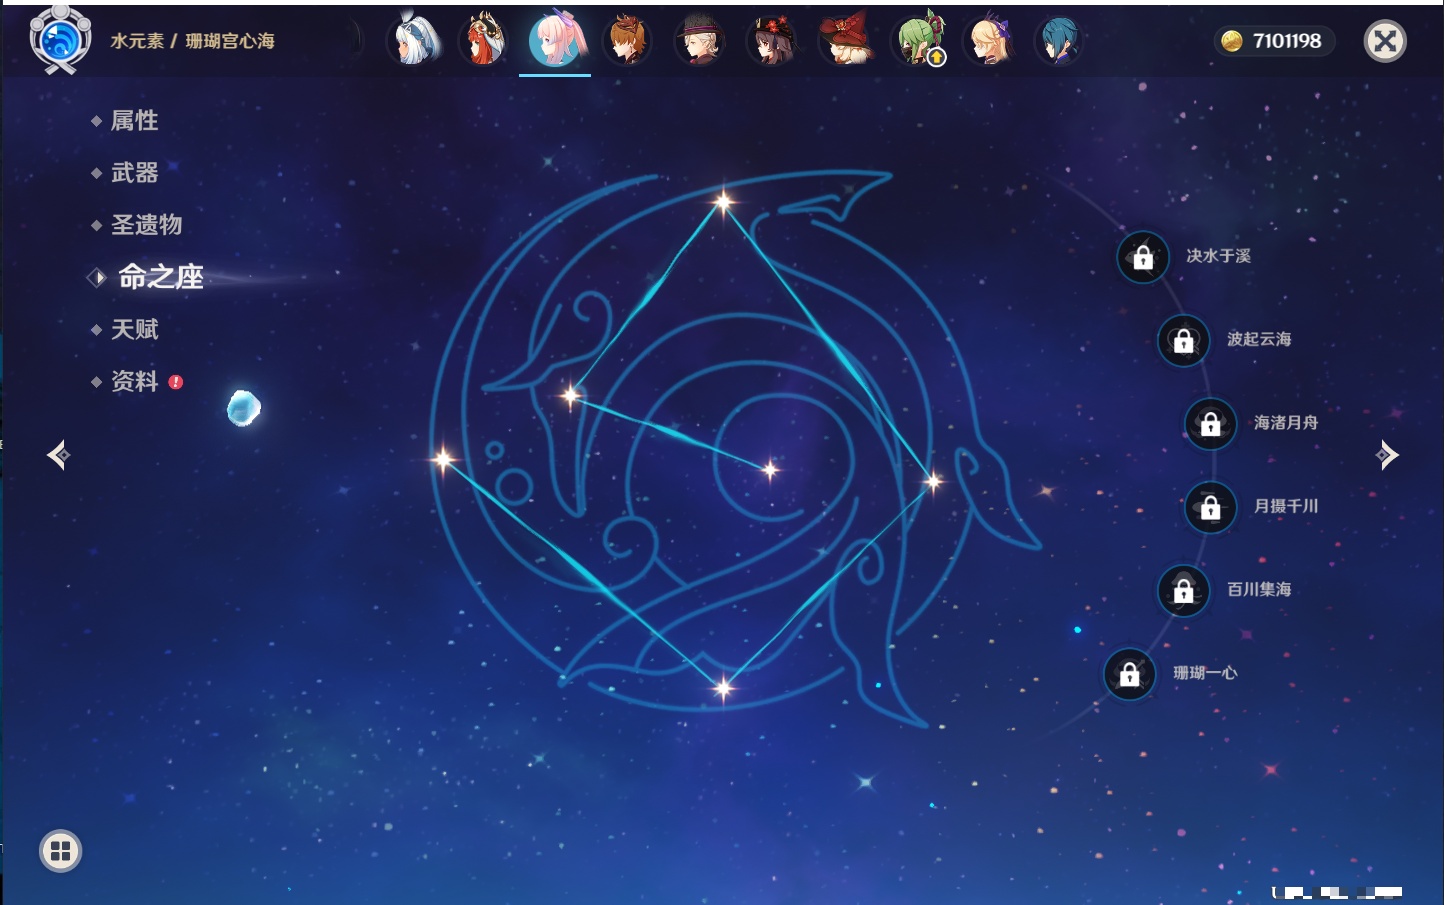Click the red alert badge next to 资料
The height and width of the screenshot is (905, 1444).
176,382
